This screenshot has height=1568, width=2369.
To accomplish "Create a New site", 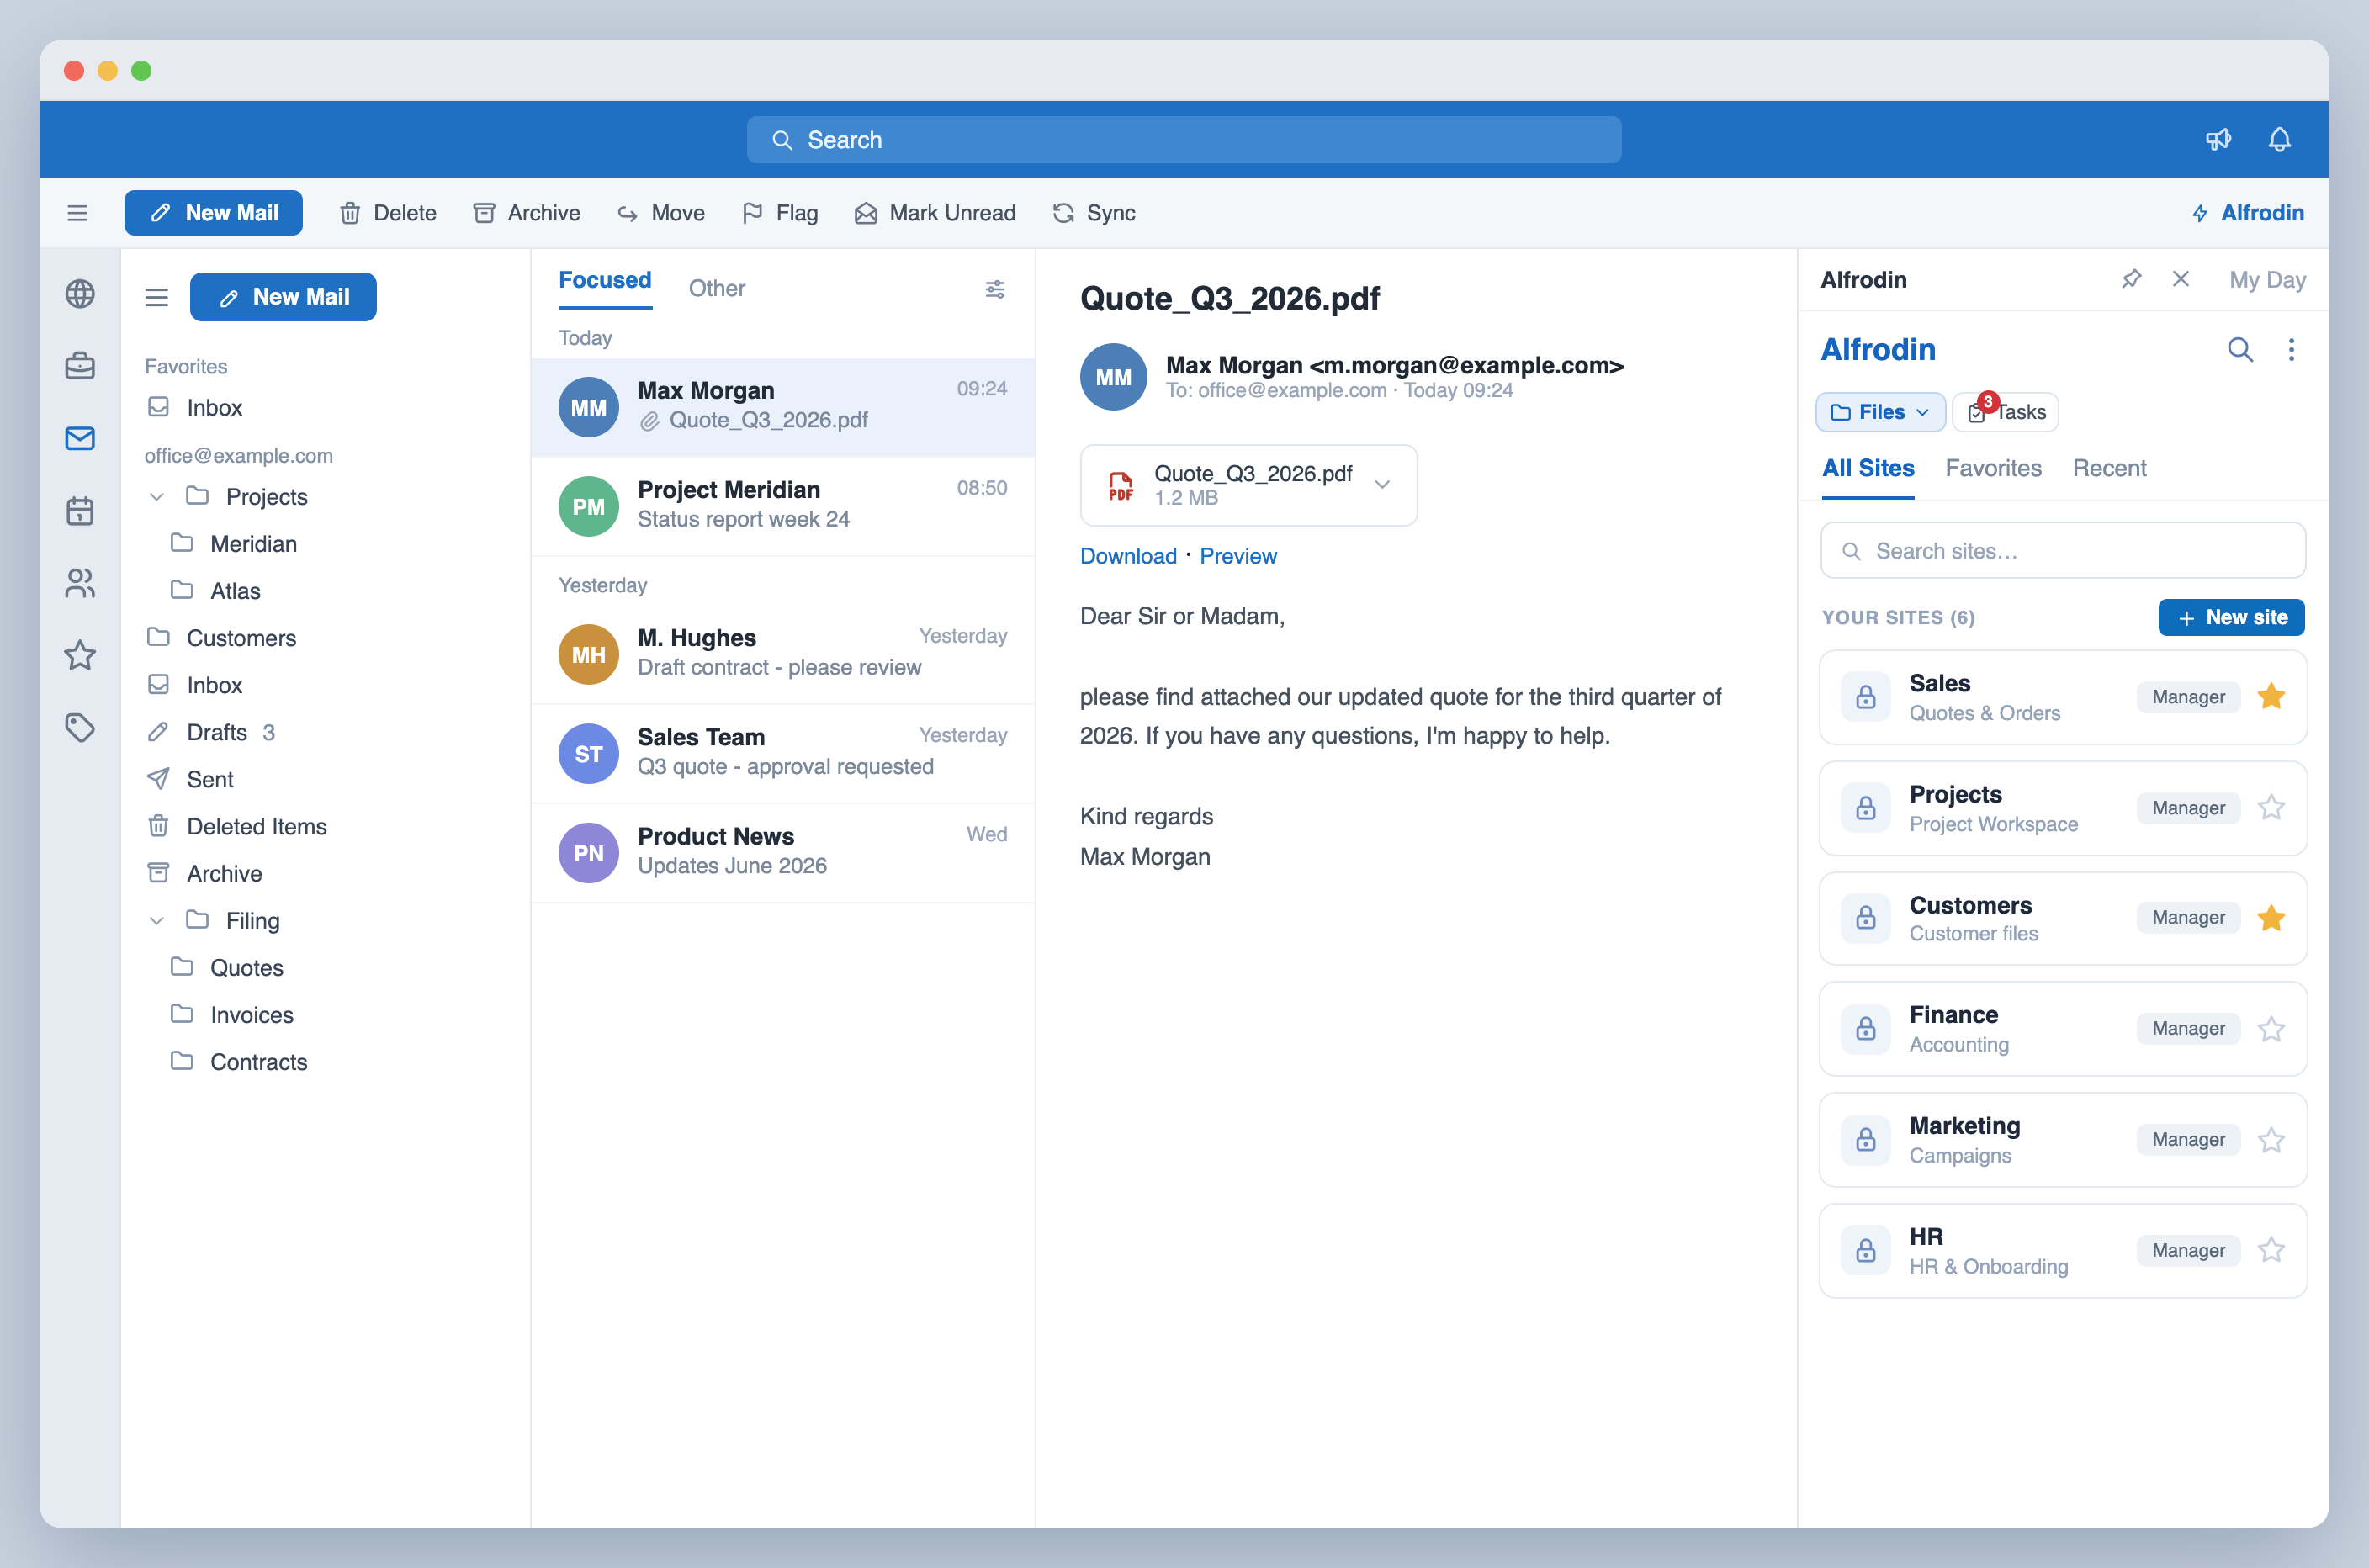I will pos(2231,618).
